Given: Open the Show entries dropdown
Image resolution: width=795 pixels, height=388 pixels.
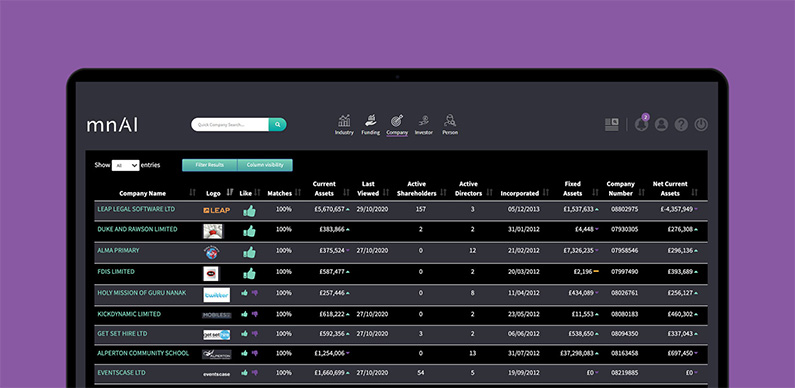Looking at the screenshot, I should 125,165.
